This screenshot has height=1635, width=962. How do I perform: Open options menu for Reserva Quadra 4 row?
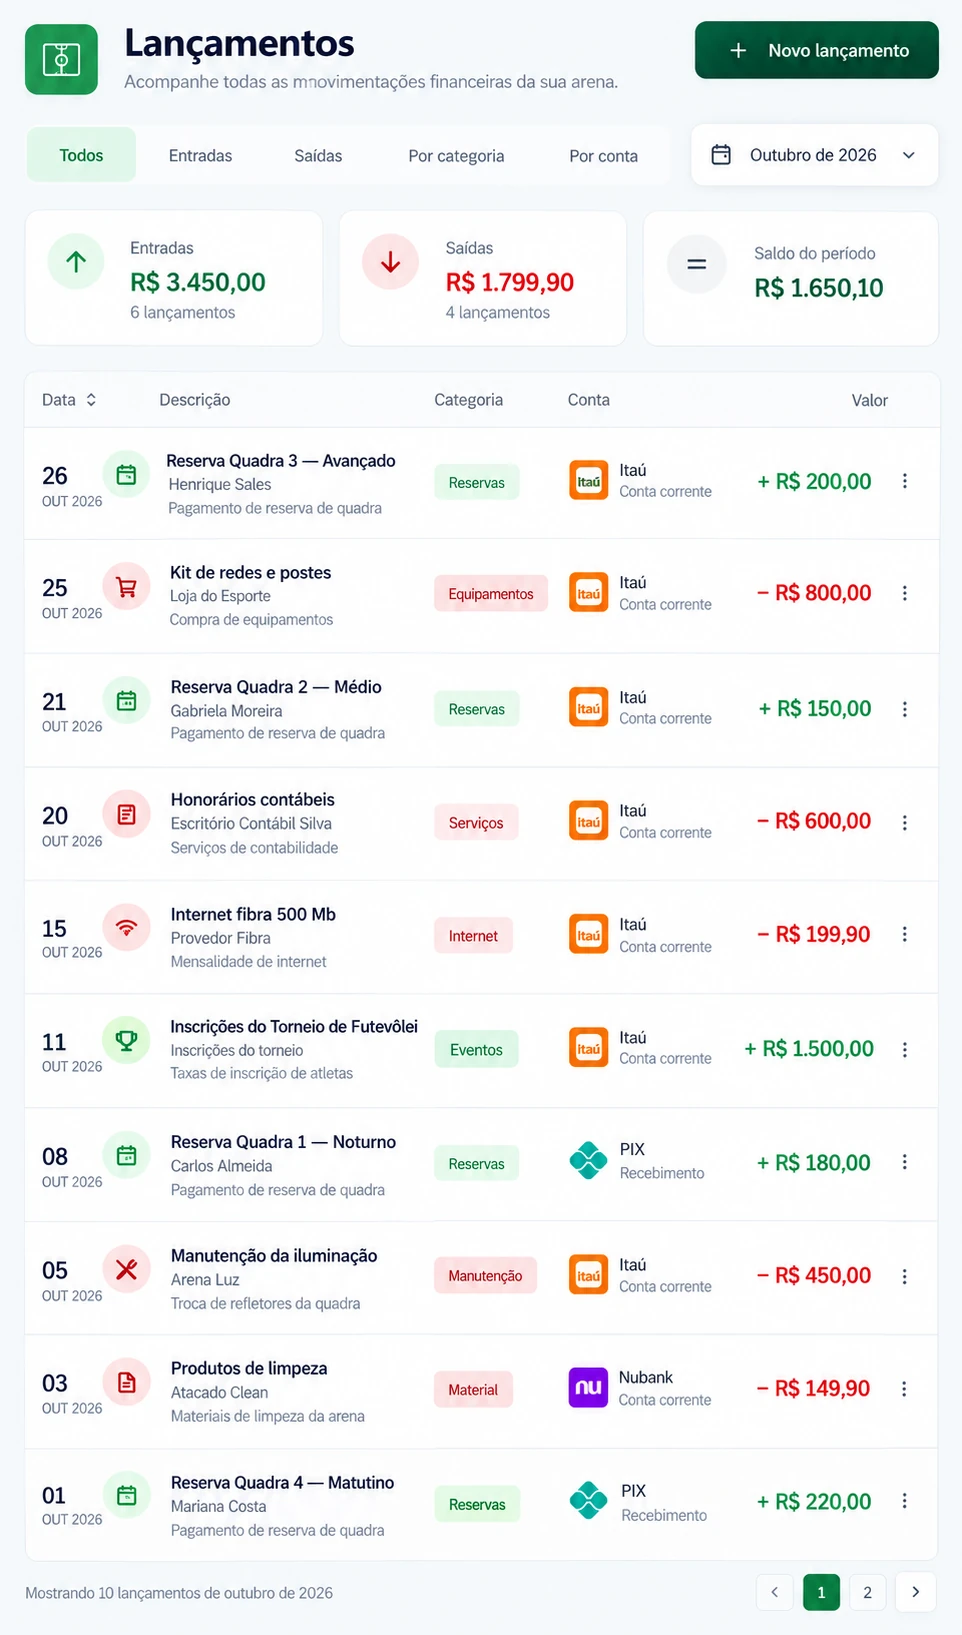pos(904,1501)
